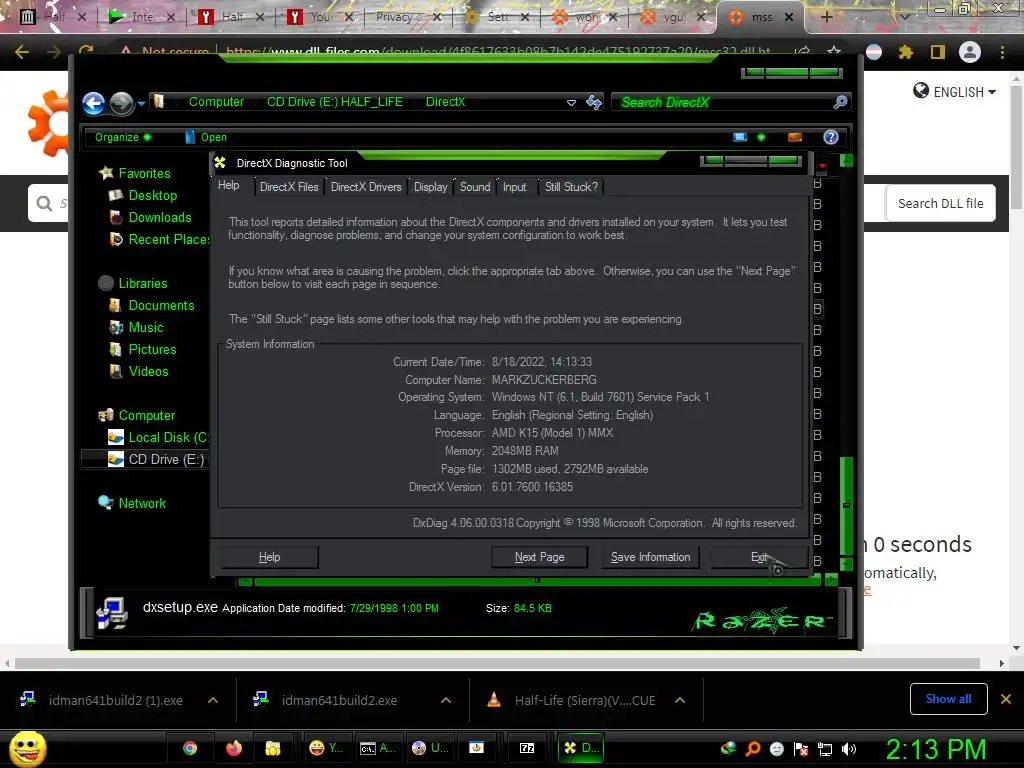
Task: Click Explorer's forward navigation arrow
Action: [121, 103]
